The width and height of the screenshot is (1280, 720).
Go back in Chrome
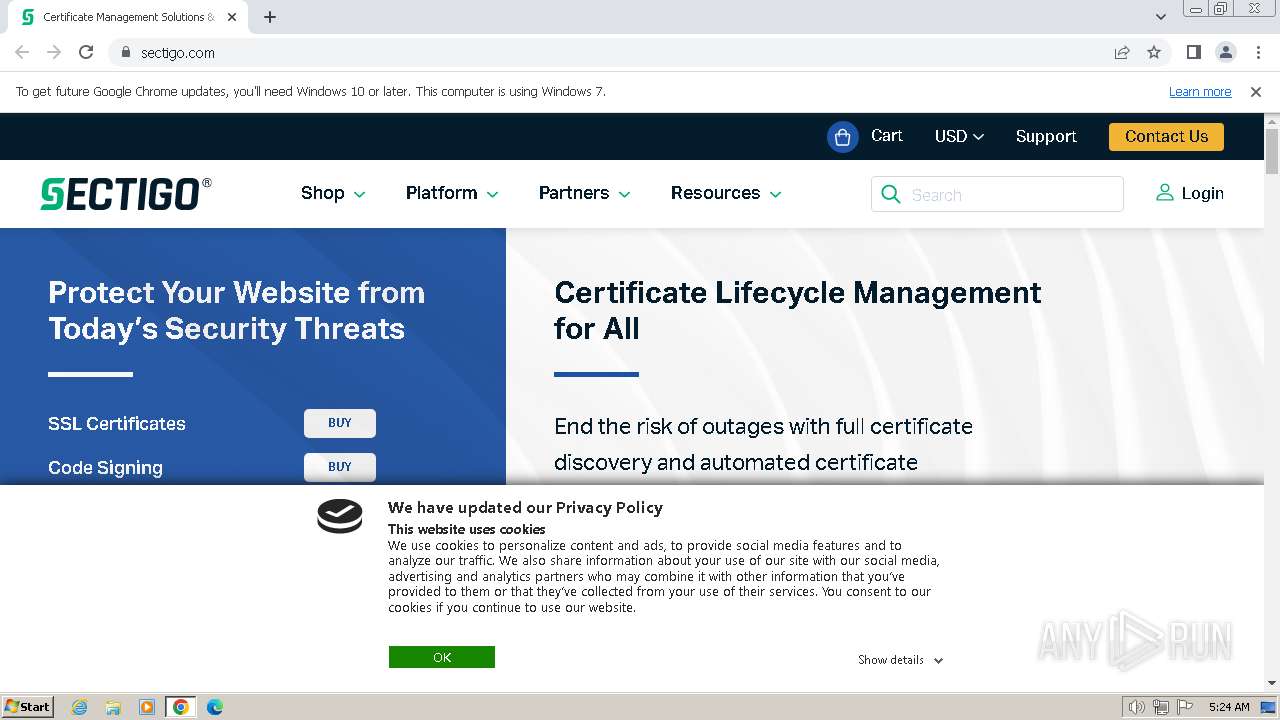22,52
